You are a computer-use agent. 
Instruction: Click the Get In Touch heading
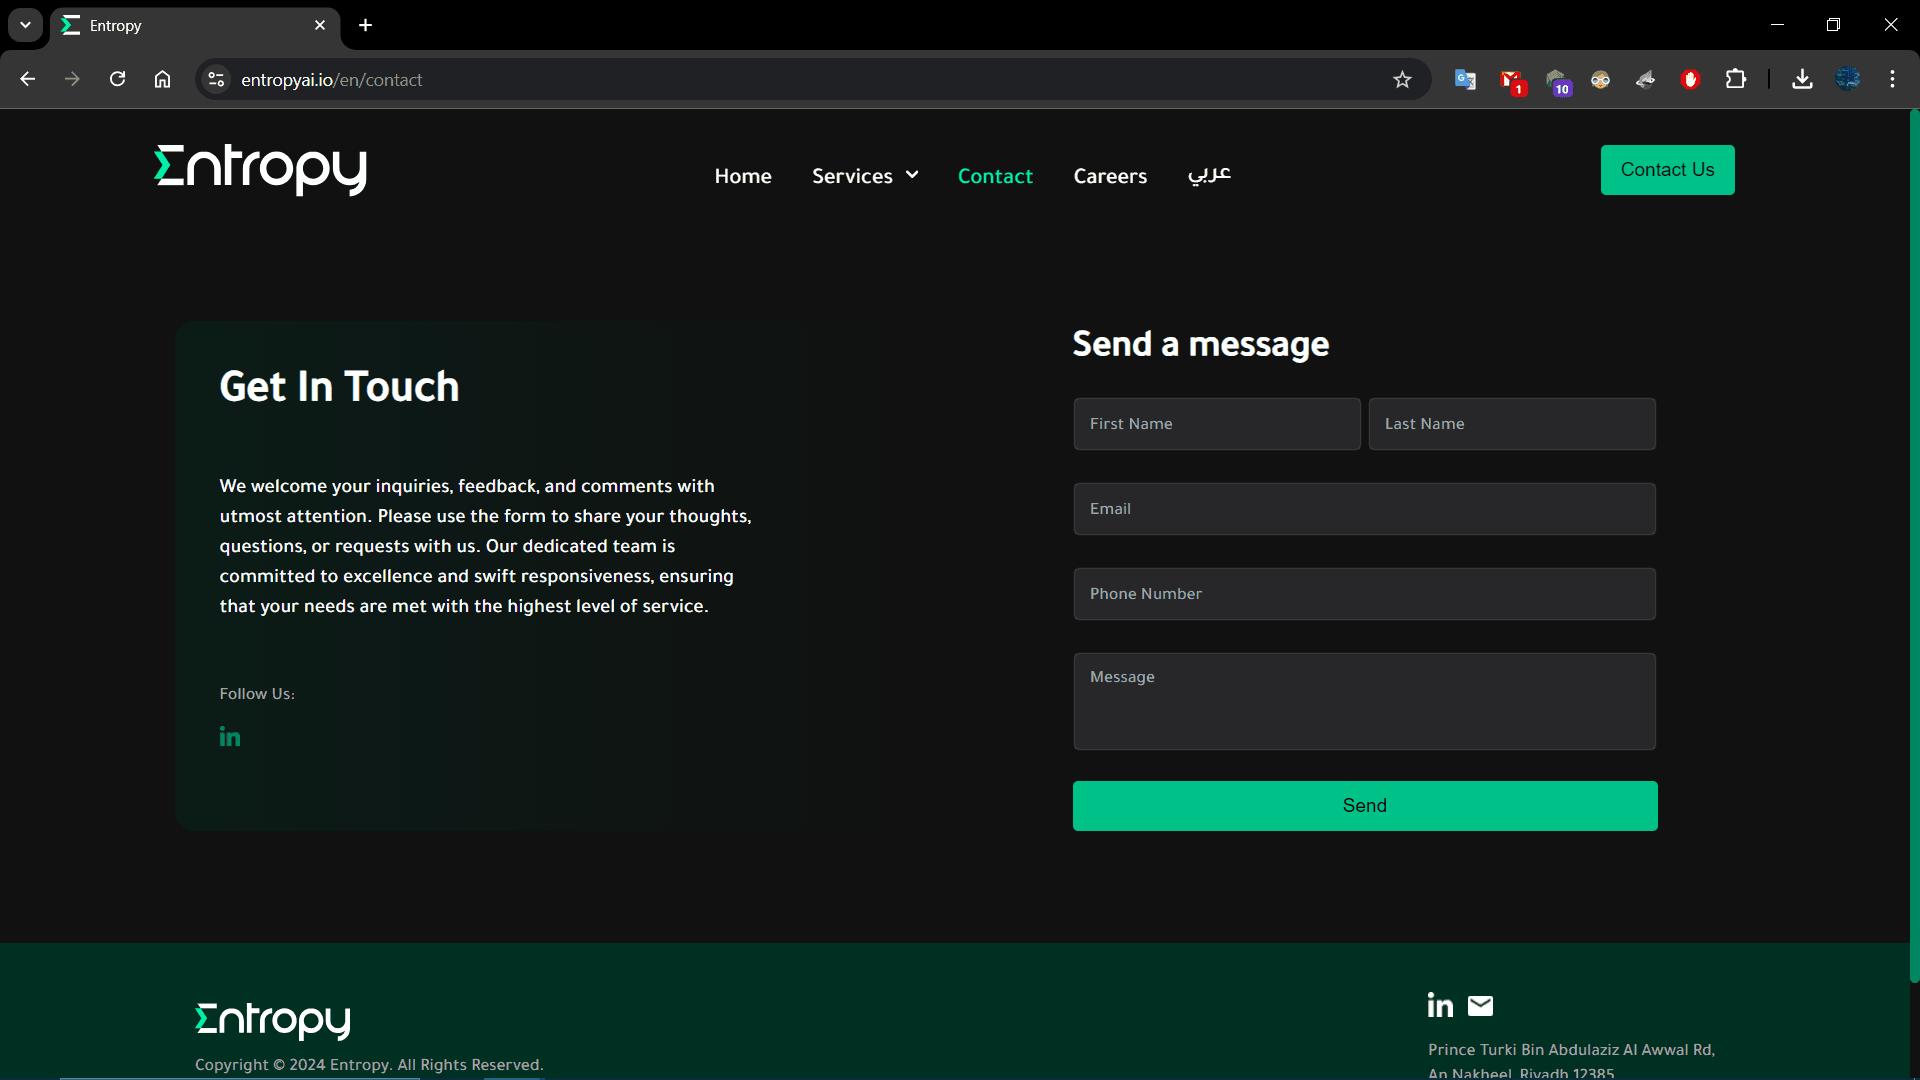pos(339,387)
